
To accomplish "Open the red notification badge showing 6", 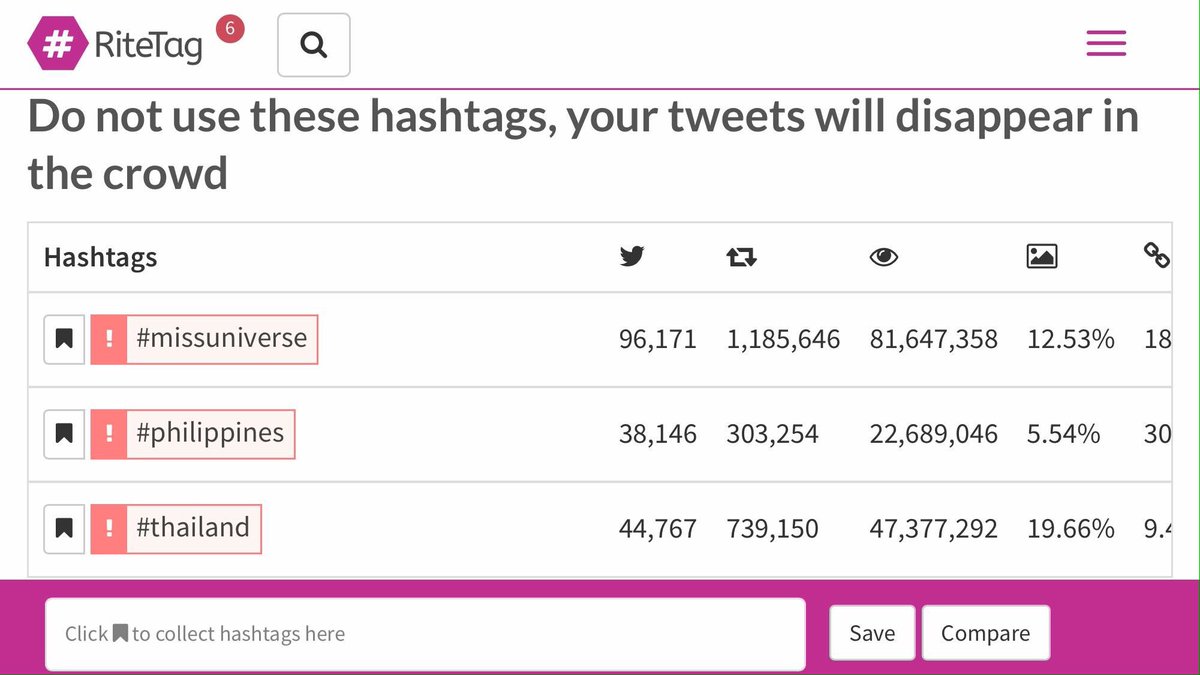I will click(229, 29).
